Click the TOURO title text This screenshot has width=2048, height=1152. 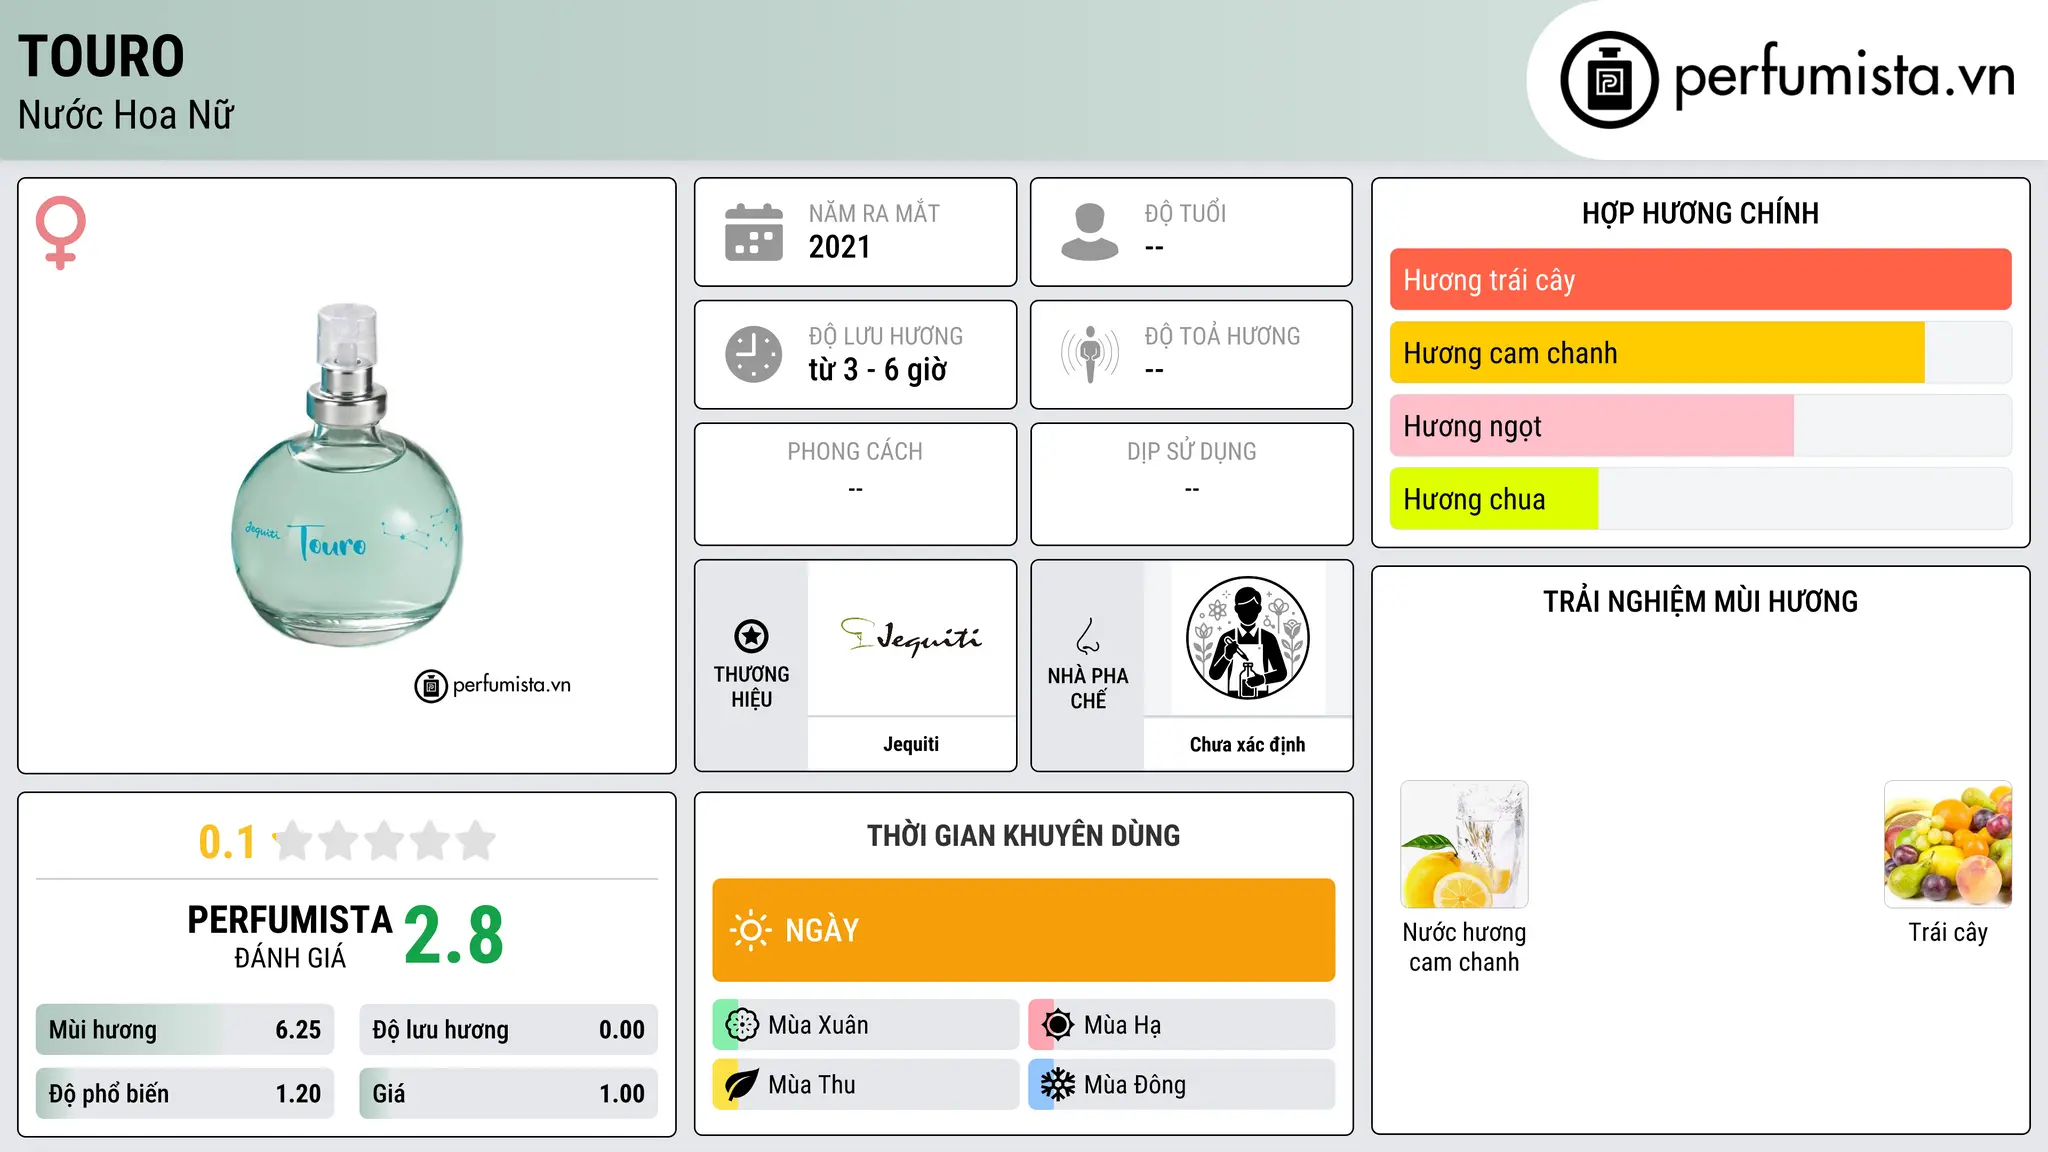coord(101,56)
